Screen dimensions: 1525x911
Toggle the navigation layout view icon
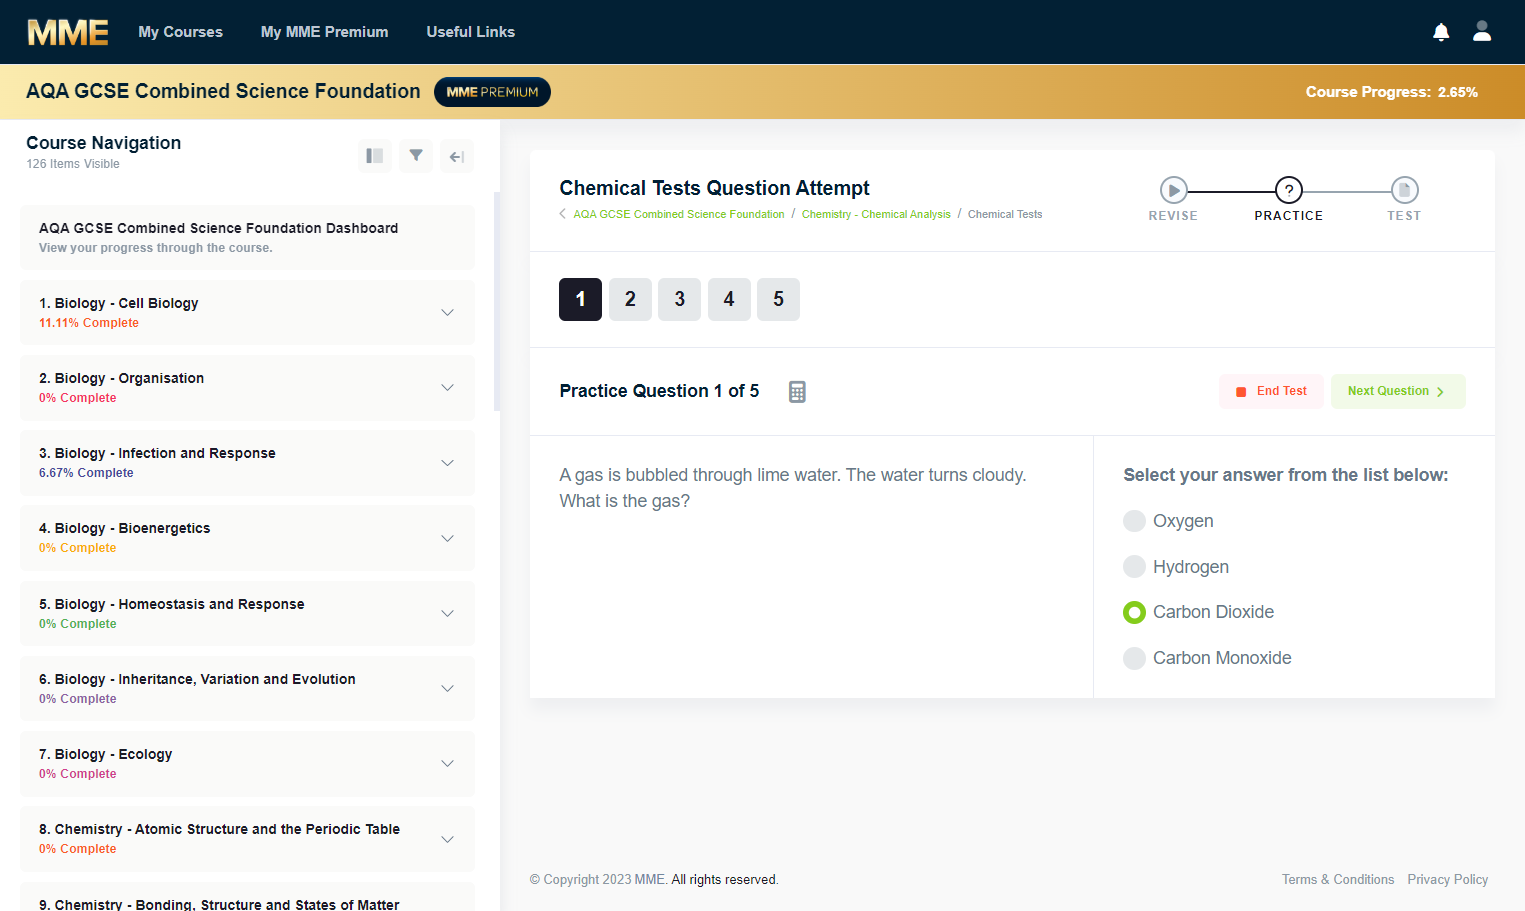[x=375, y=156]
